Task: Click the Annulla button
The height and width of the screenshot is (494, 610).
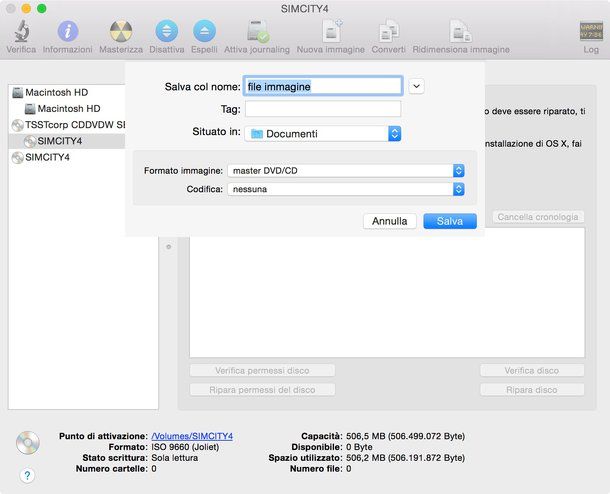Action: [389, 221]
